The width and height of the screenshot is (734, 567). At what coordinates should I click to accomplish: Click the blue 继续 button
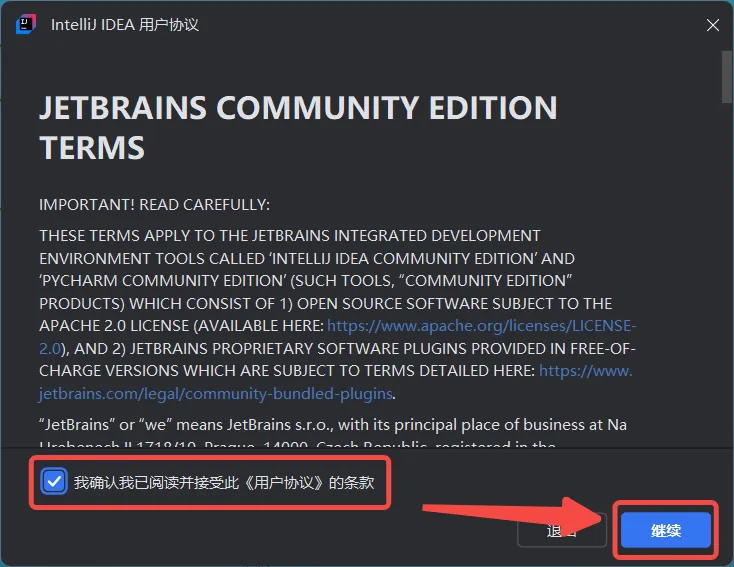pos(666,530)
